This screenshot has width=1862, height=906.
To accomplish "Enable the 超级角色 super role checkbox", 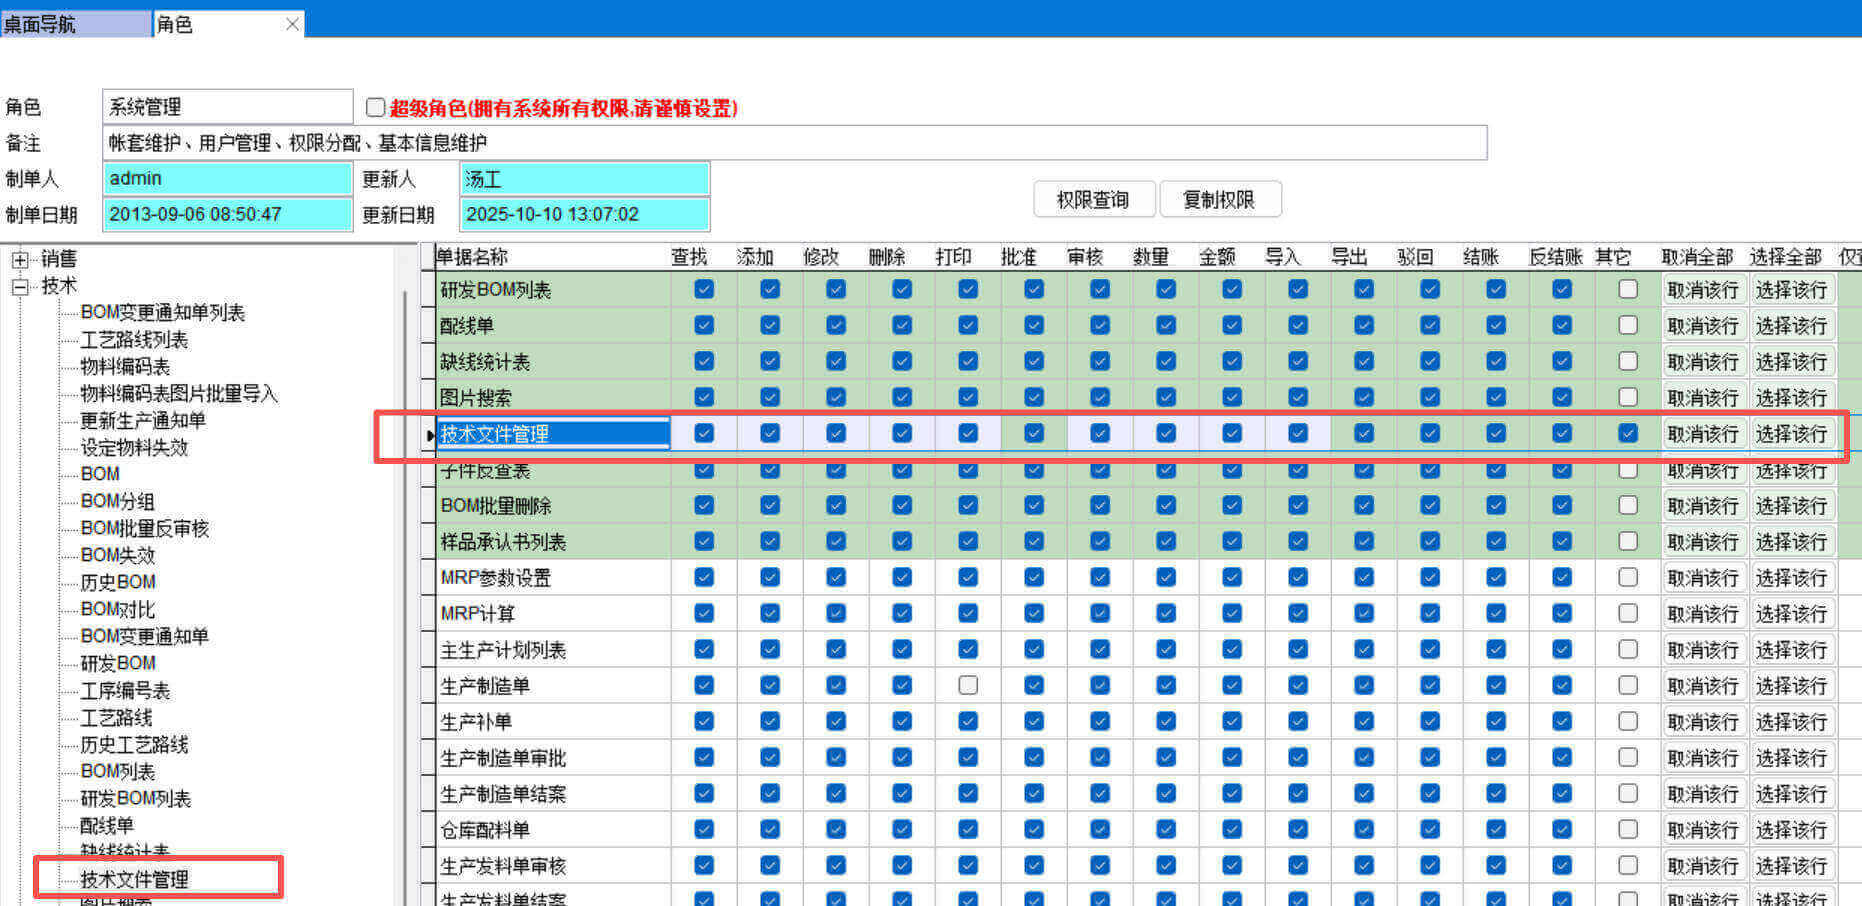I will [x=376, y=107].
